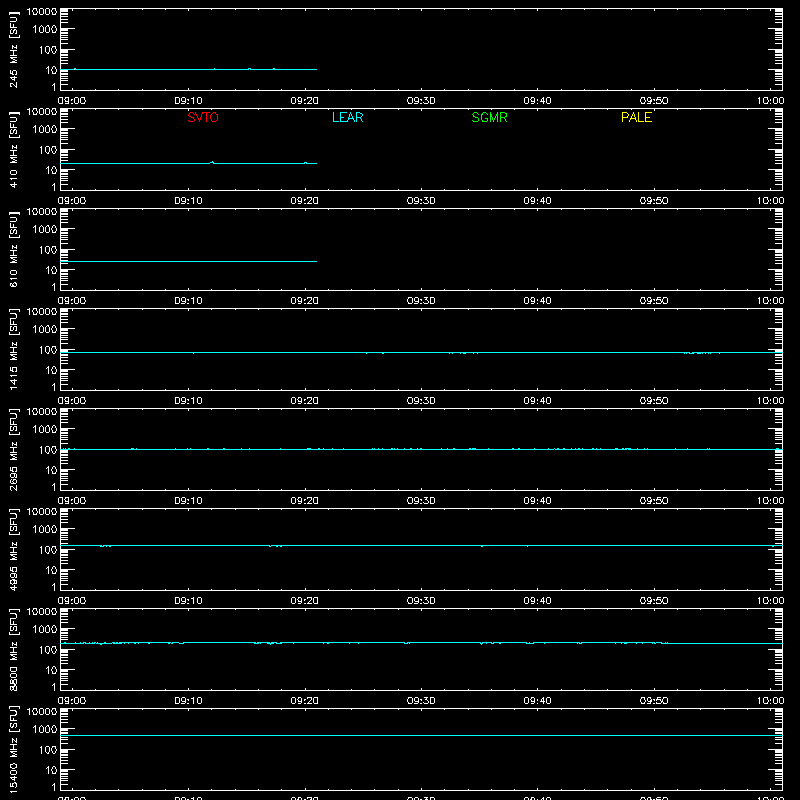Screen dimensions: 800x800
Task: Click the 1000 tick of 4995 MHz panel
Action: 45,529
